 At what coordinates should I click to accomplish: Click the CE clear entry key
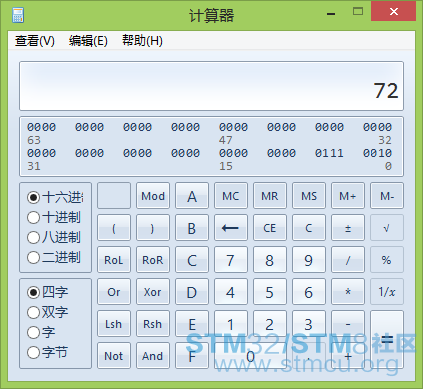(270, 228)
